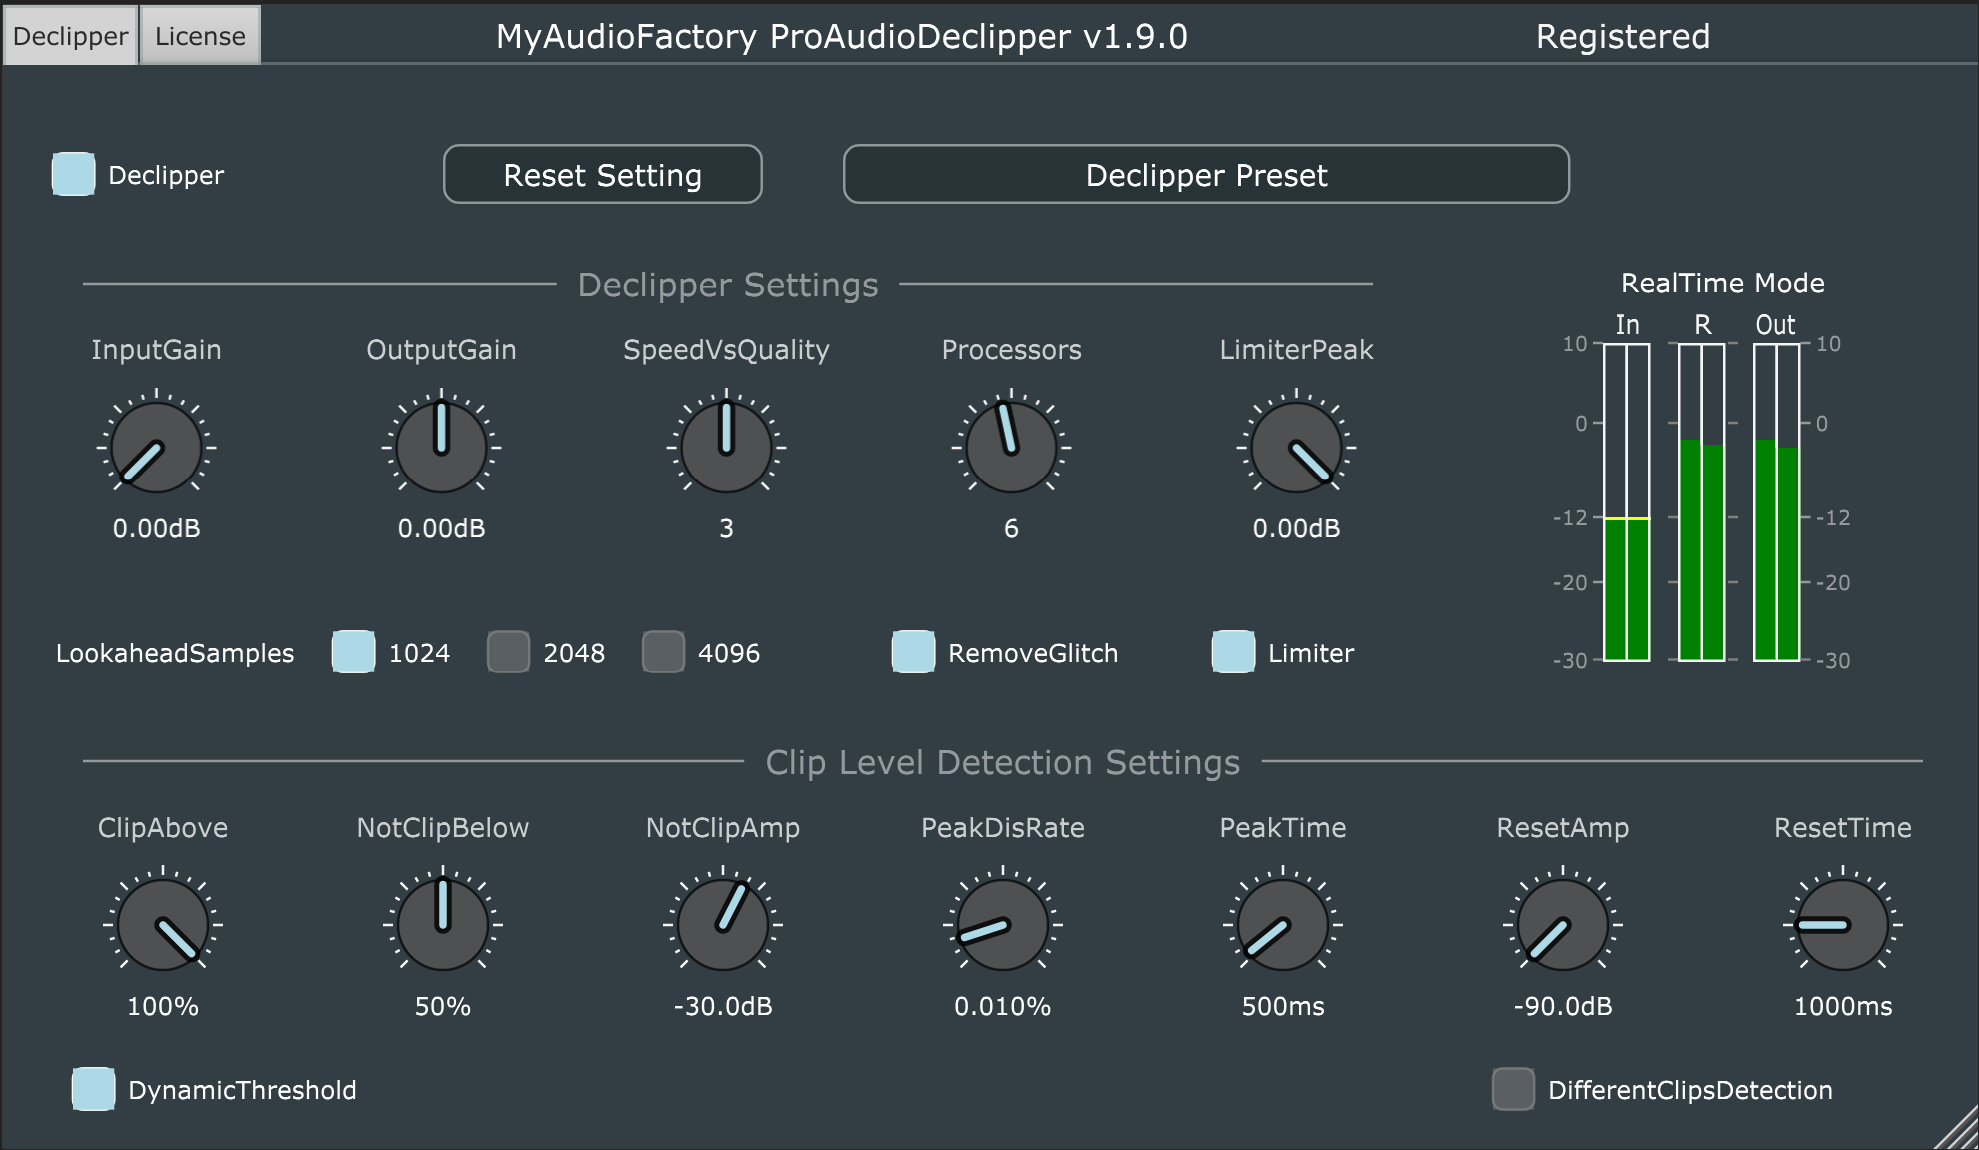
Task: Switch to the Declipper tab
Action: point(70,36)
